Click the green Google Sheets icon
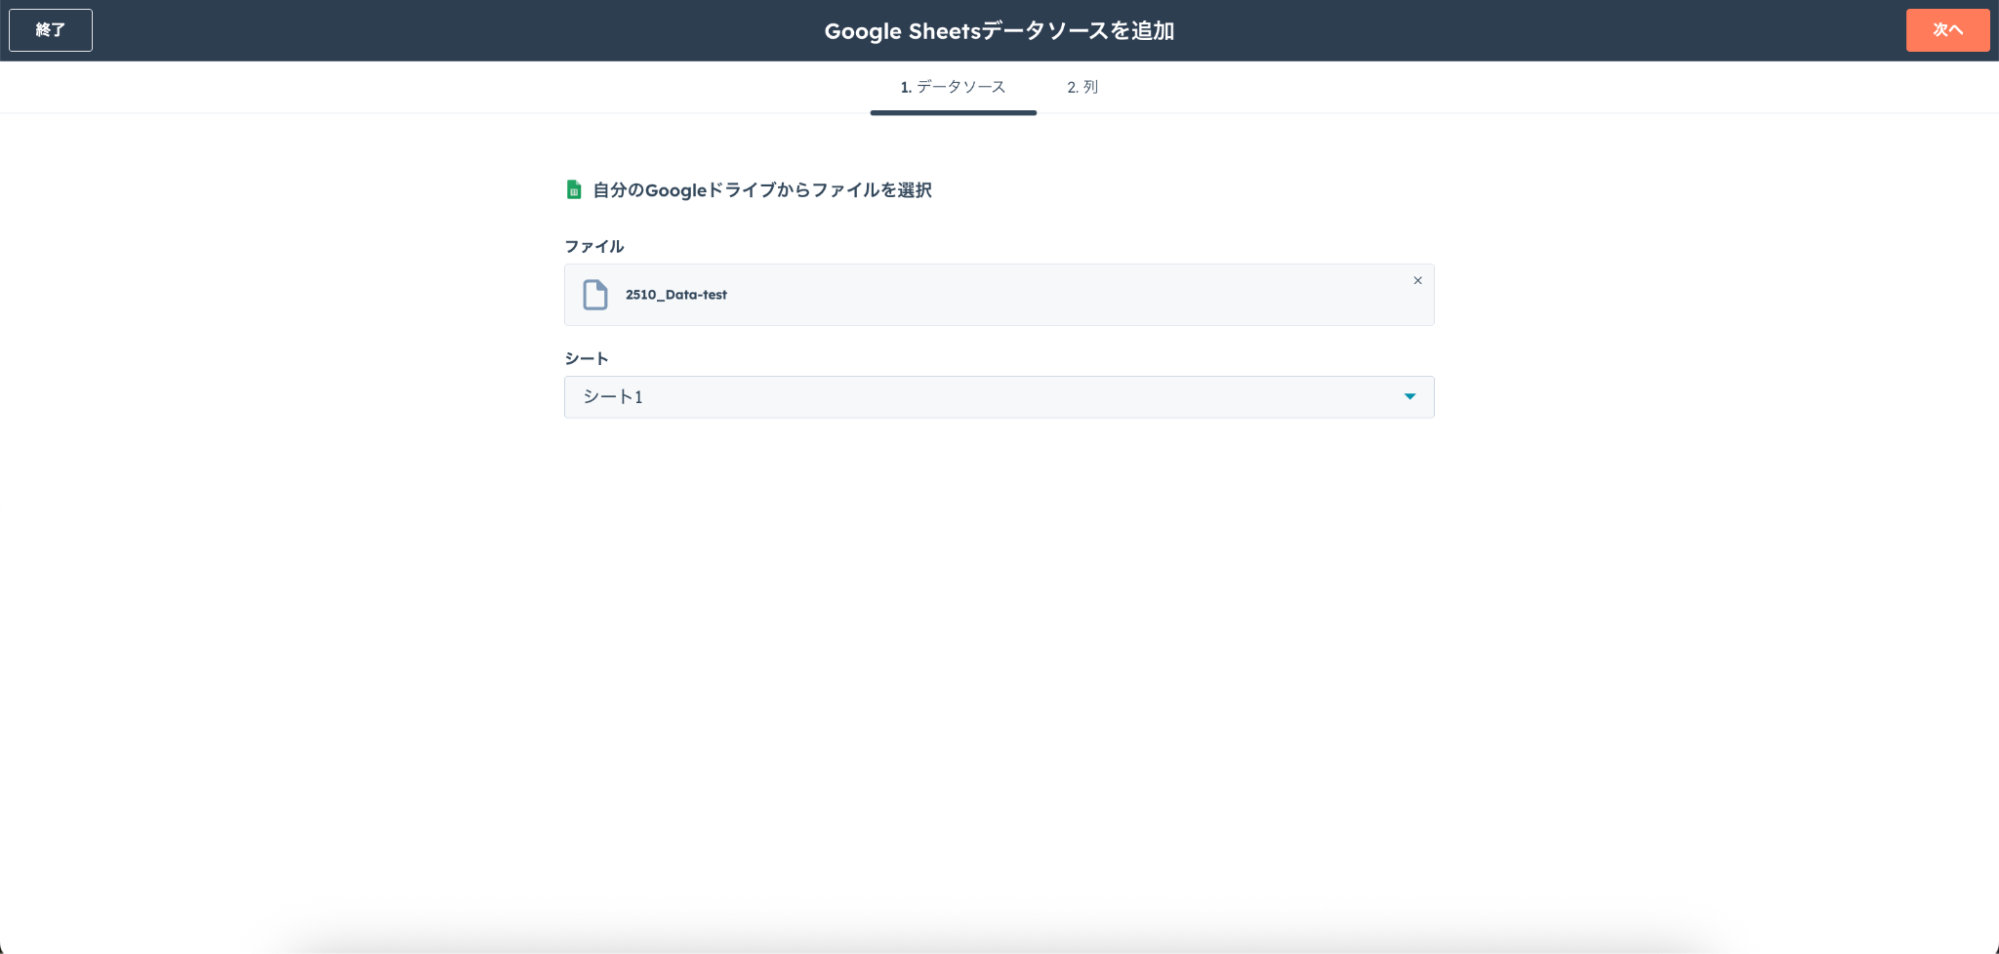 coord(573,190)
